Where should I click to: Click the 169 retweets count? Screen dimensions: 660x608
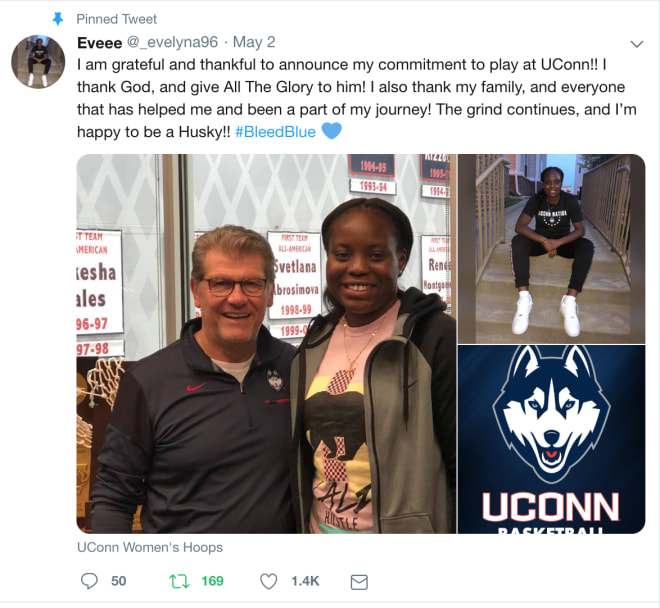[213, 581]
